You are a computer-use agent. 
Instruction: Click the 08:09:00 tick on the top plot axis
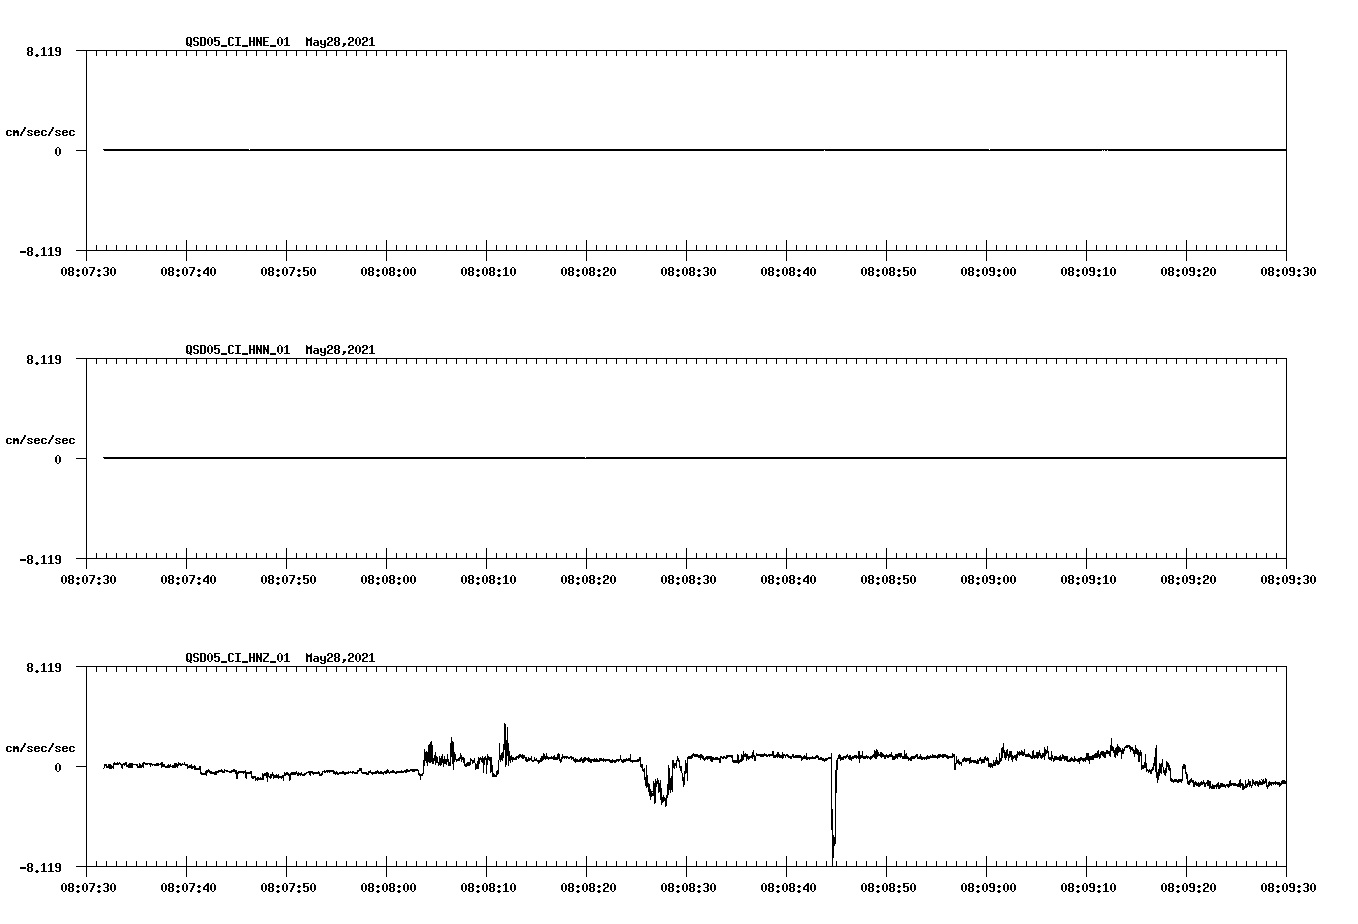[x=986, y=270]
